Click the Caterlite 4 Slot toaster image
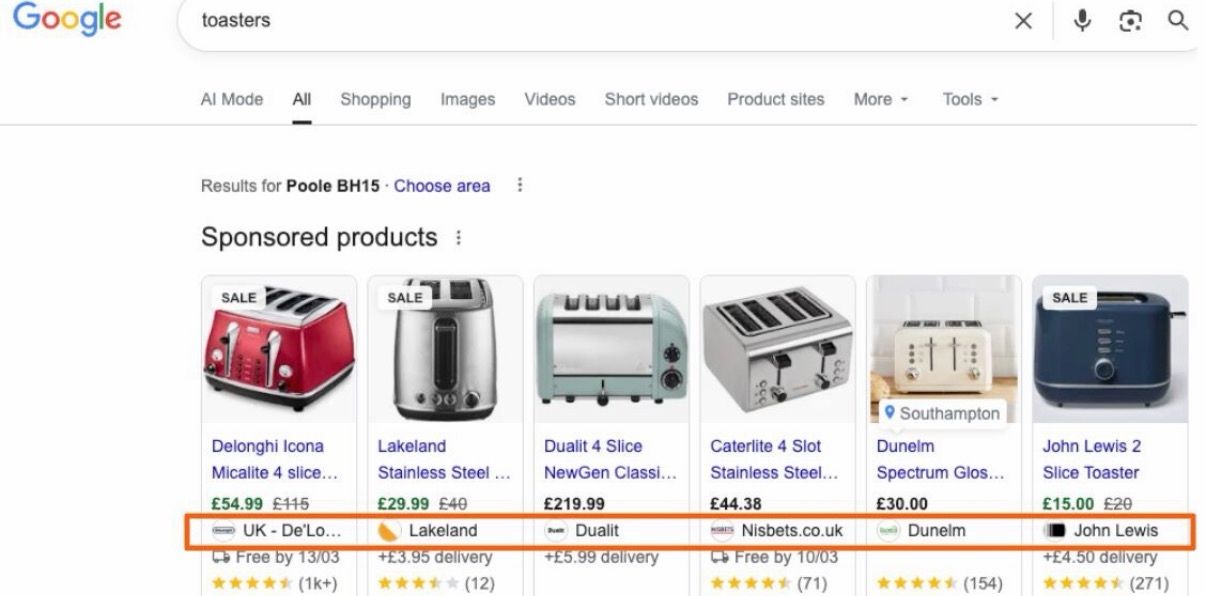1206x596 pixels. (777, 350)
